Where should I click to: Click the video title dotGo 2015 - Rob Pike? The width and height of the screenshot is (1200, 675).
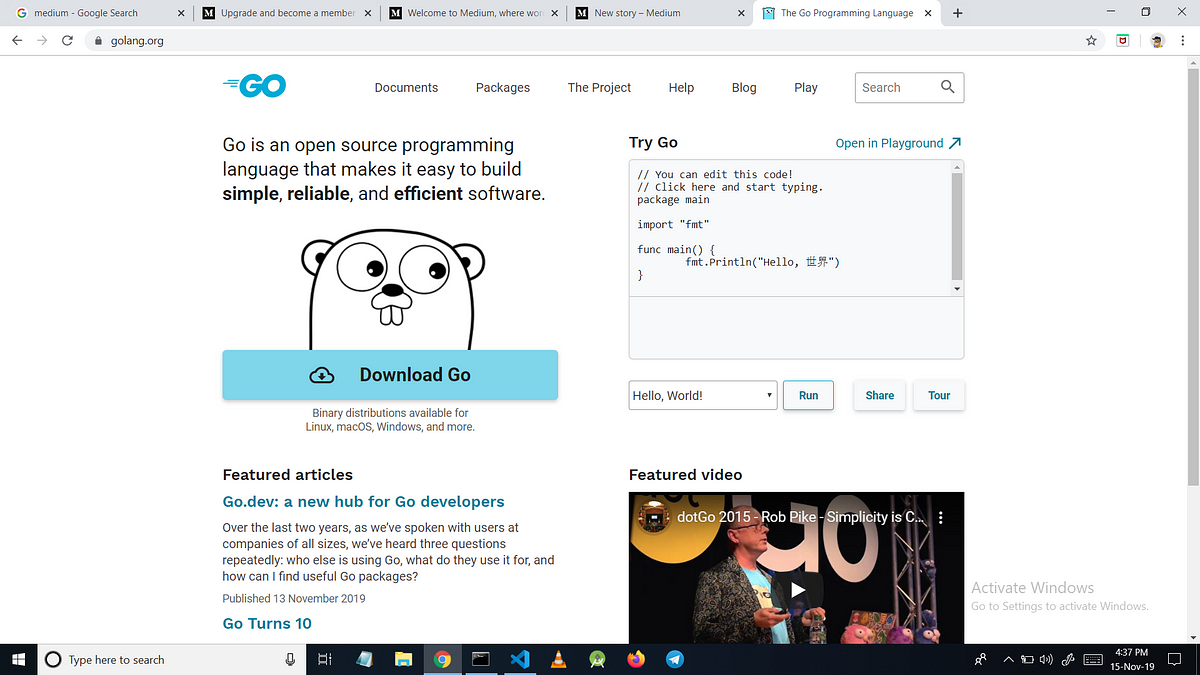(802, 517)
